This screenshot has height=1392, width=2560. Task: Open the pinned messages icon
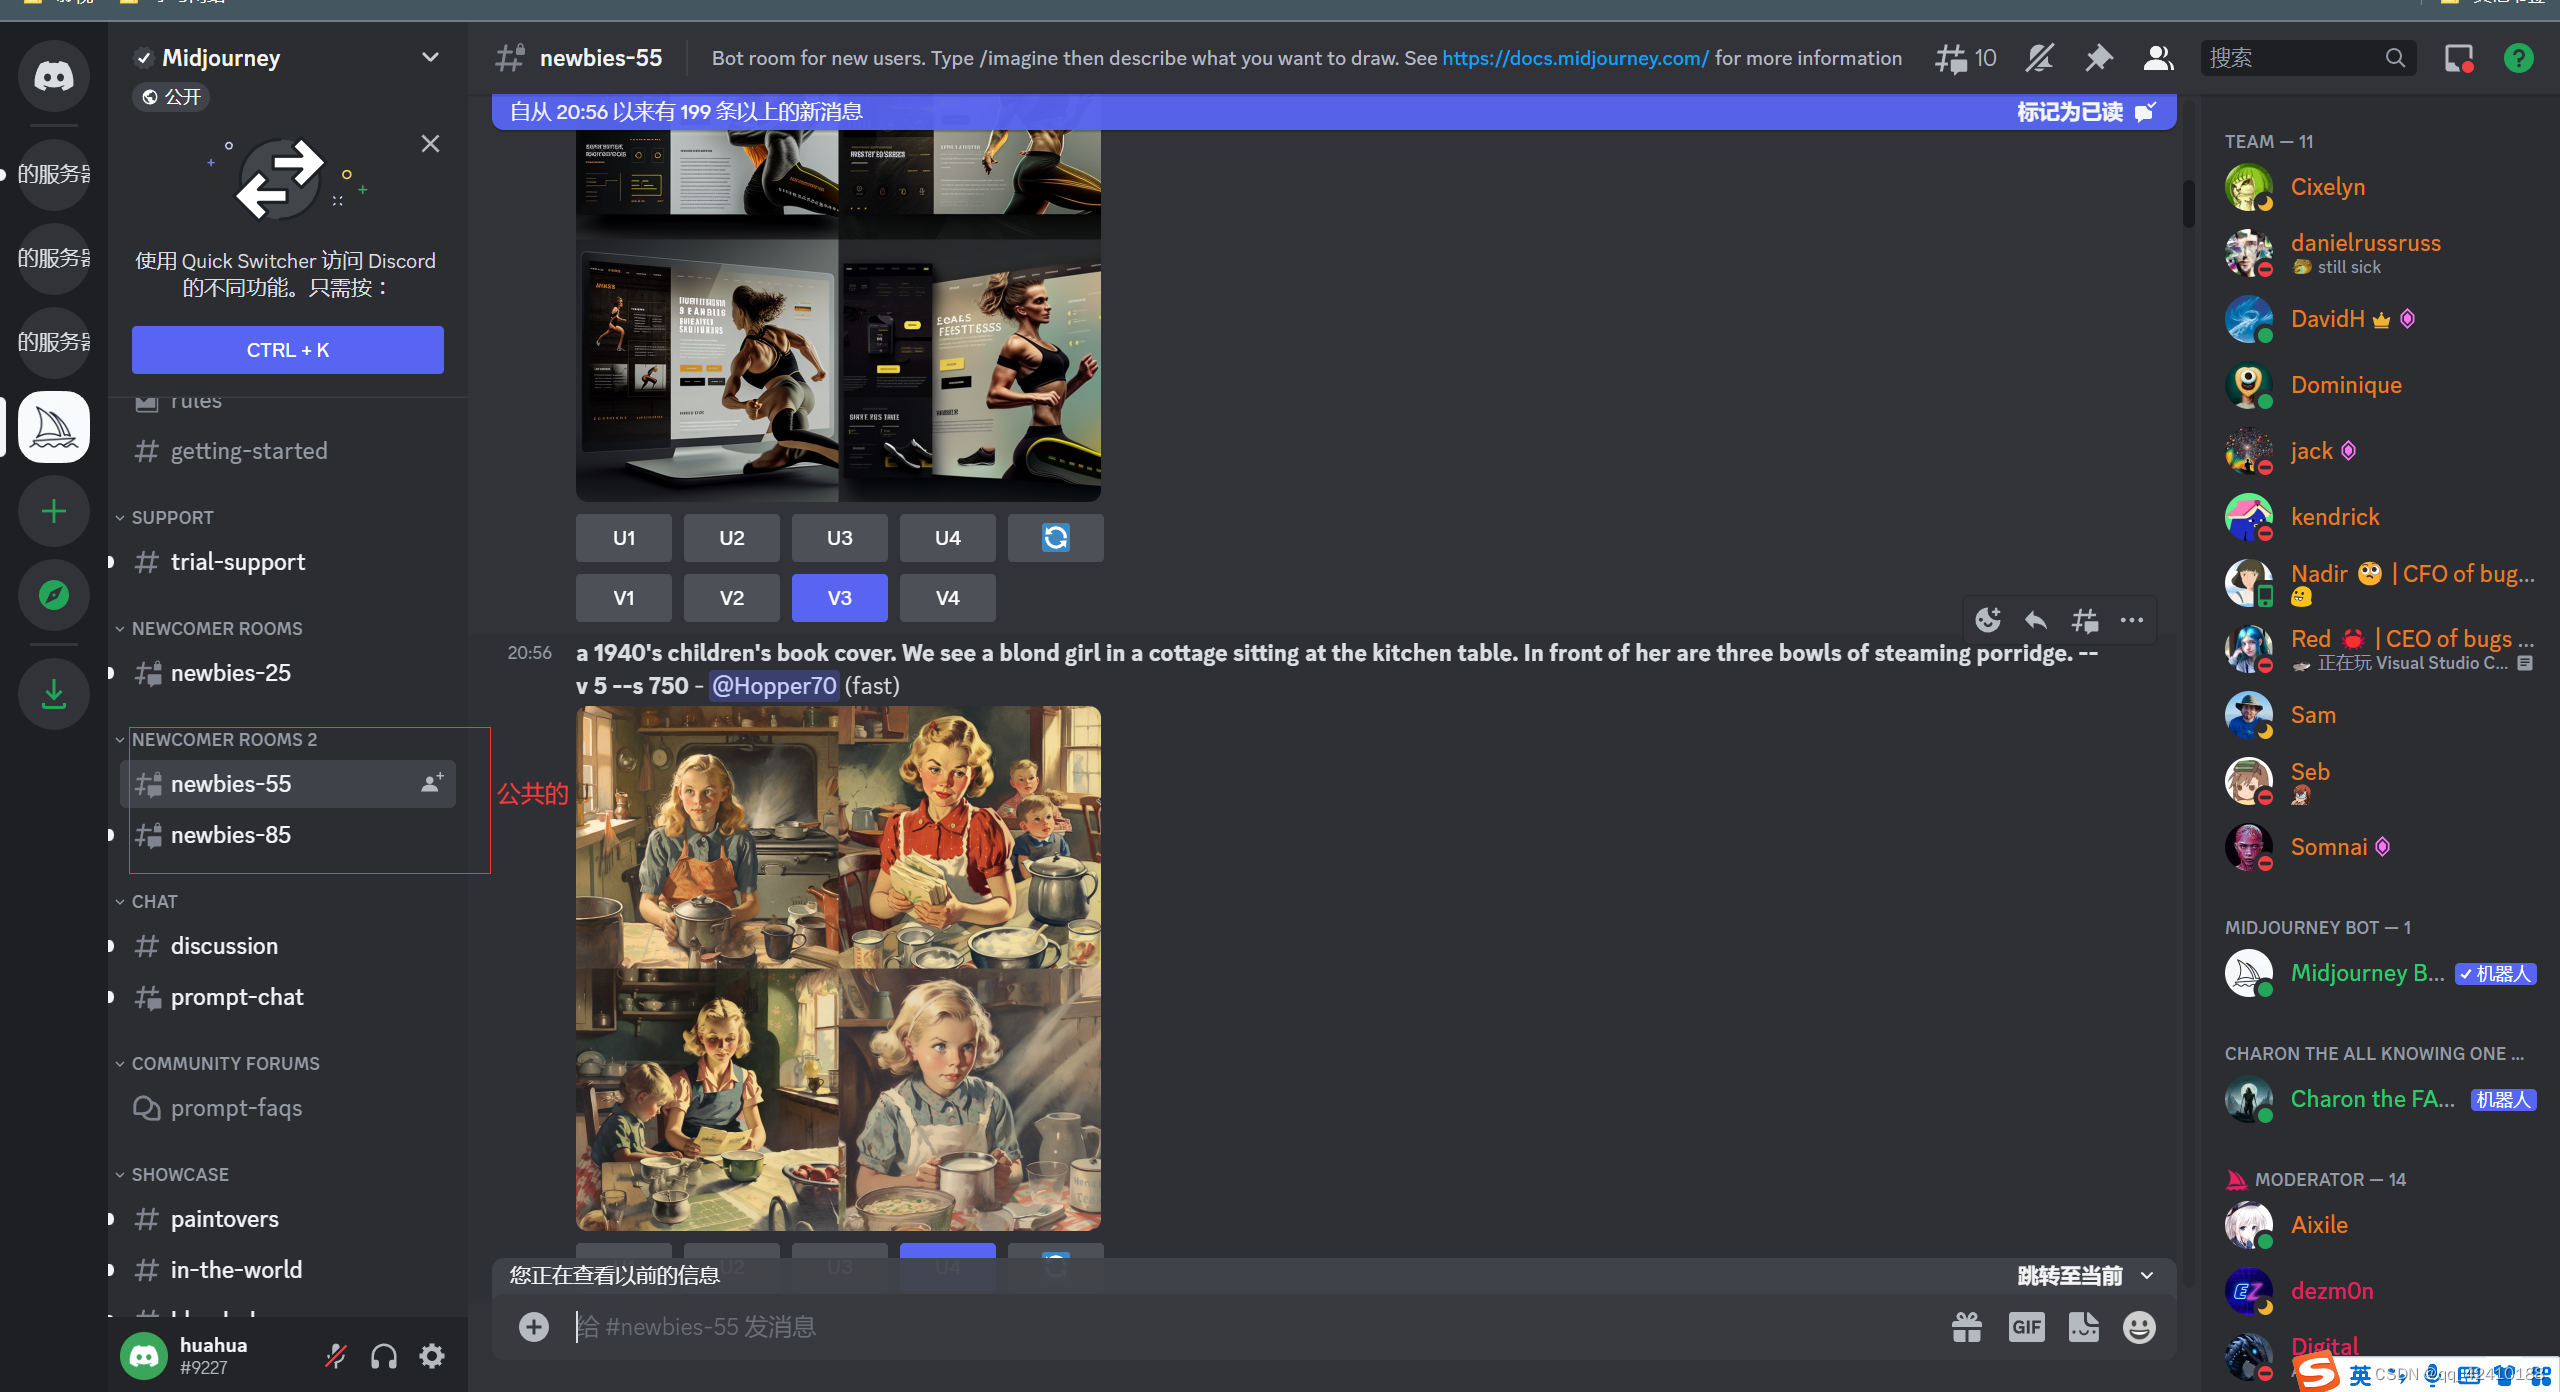[x=2098, y=58]
